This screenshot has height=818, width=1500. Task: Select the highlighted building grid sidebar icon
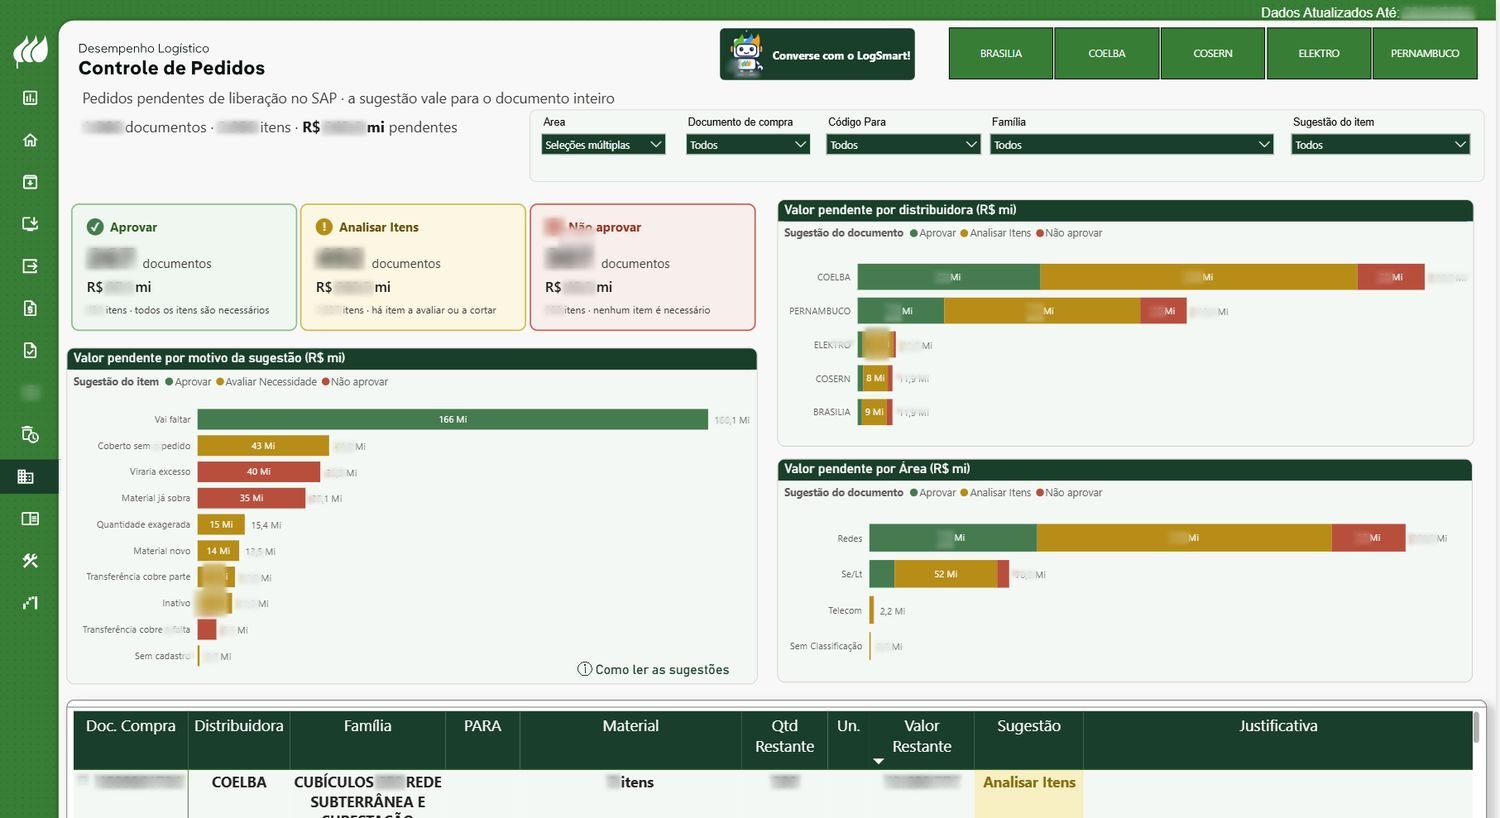pyautogui.click(x=27, y=477)
